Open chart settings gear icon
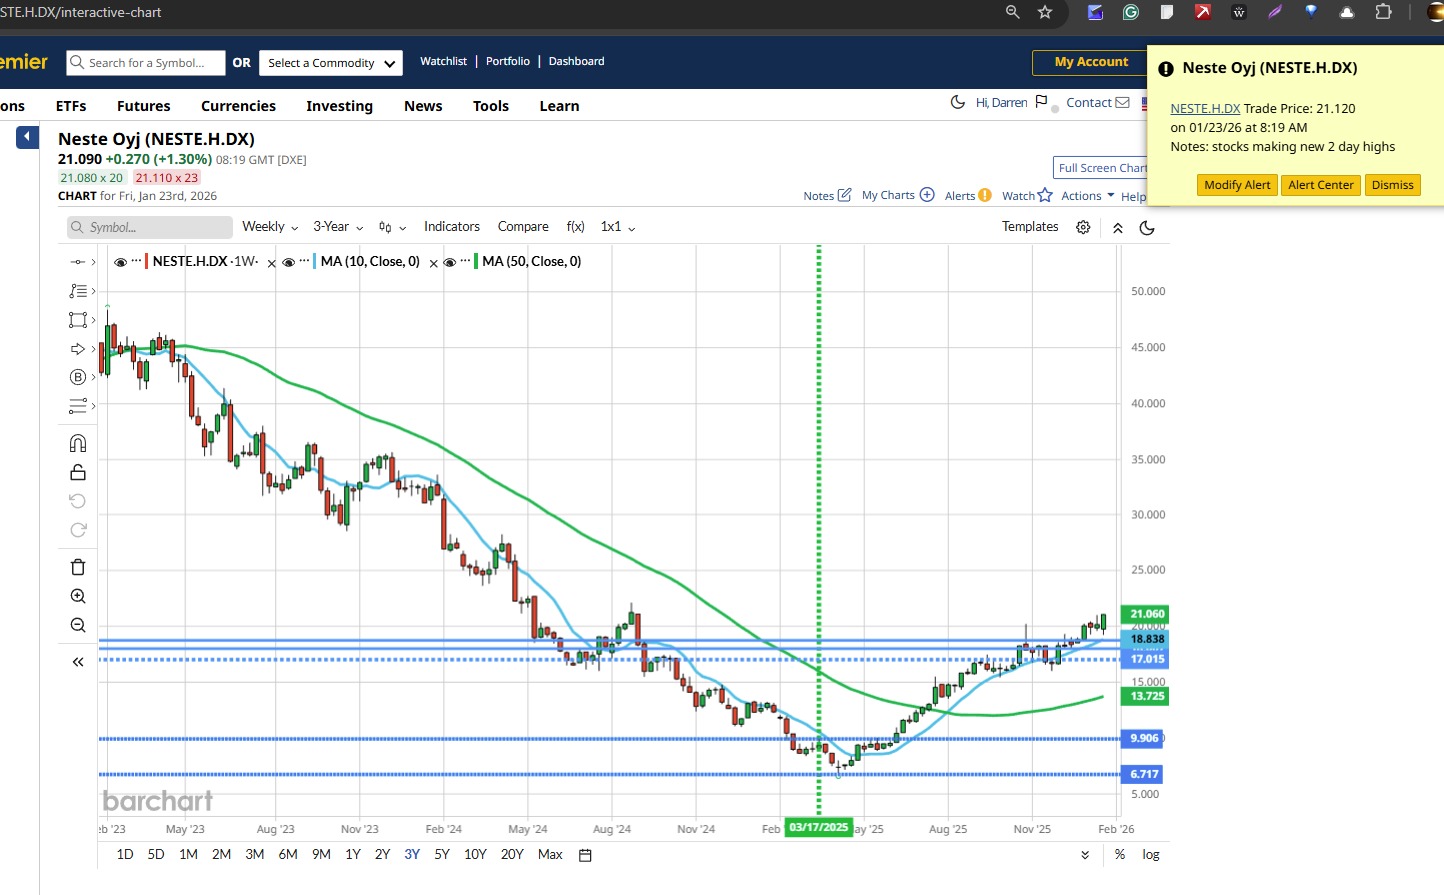1444x895 pixels. (1083, 227)
